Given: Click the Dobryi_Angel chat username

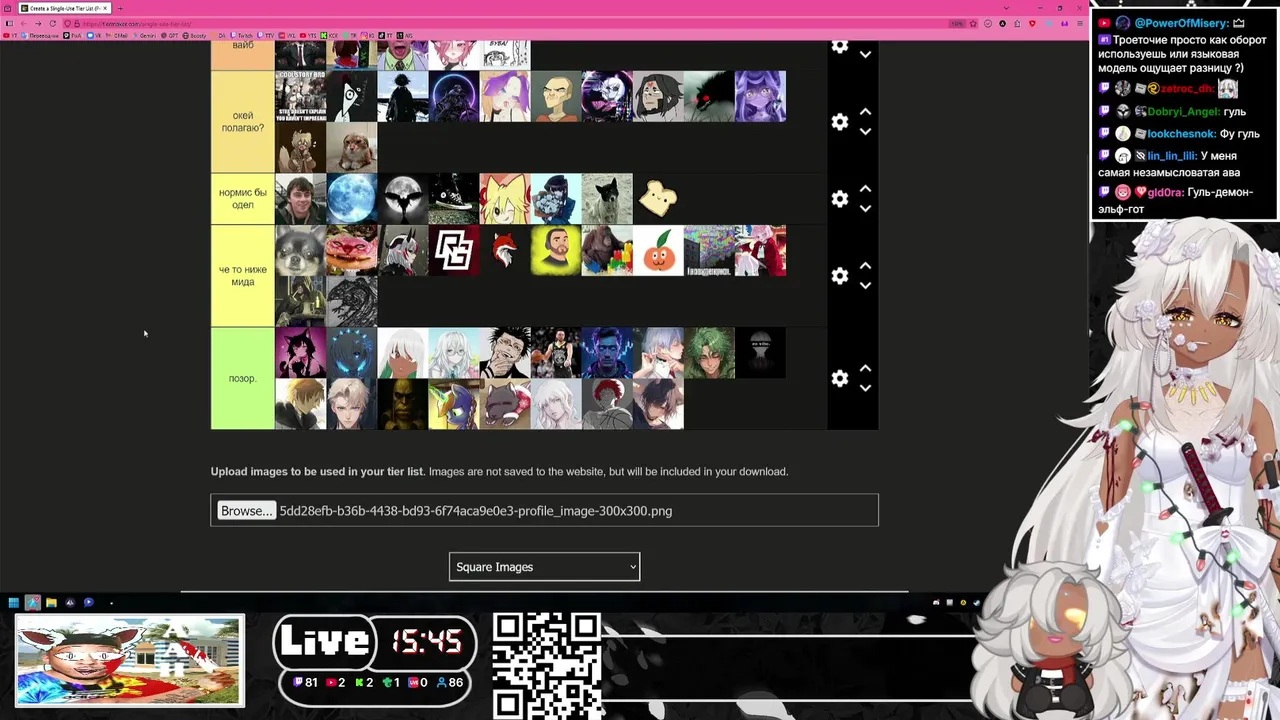Looking at the screenshot, I should (x=1183, y=112).
